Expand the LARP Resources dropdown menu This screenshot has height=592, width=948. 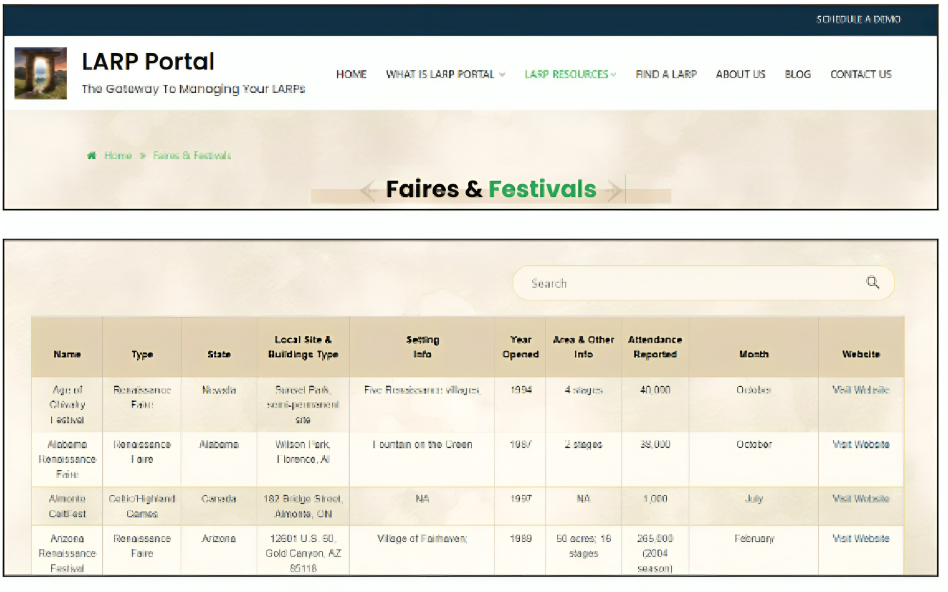point(570,74)
